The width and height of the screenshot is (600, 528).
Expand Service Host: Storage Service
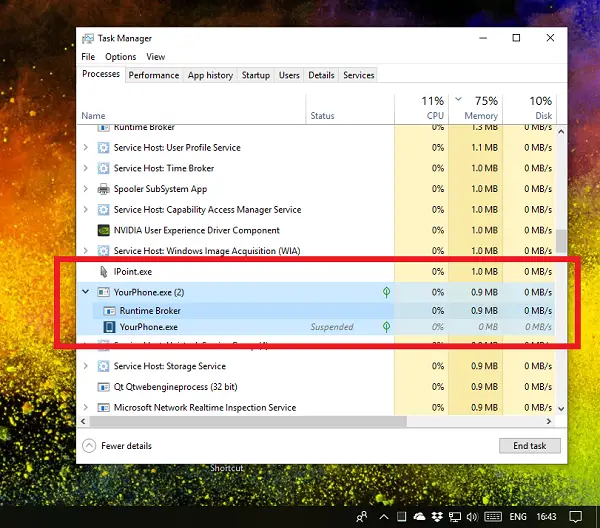click(86, 366)
